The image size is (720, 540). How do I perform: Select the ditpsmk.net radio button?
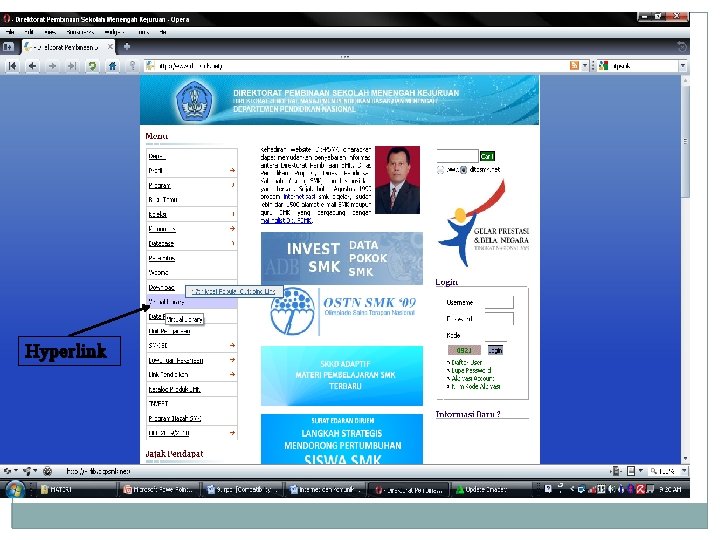464,170
